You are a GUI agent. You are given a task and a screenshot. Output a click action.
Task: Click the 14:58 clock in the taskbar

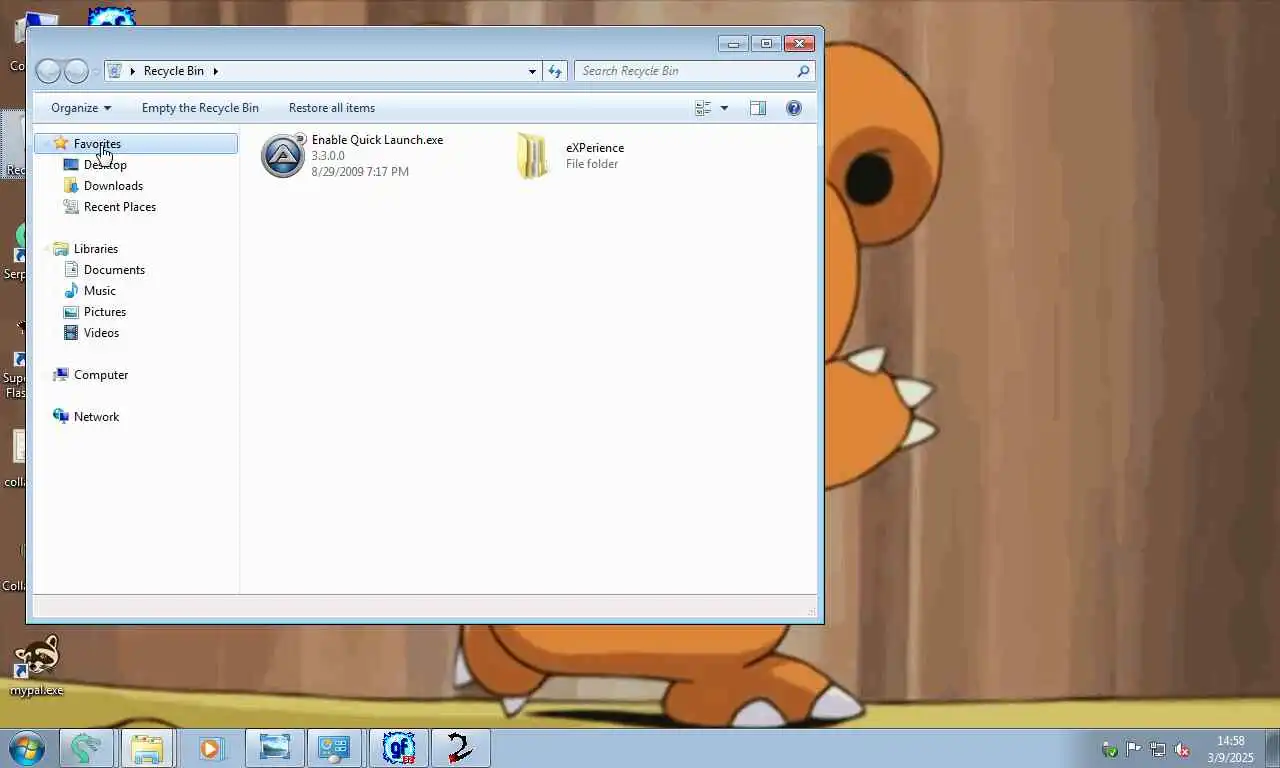click(x=1231, y=741)
